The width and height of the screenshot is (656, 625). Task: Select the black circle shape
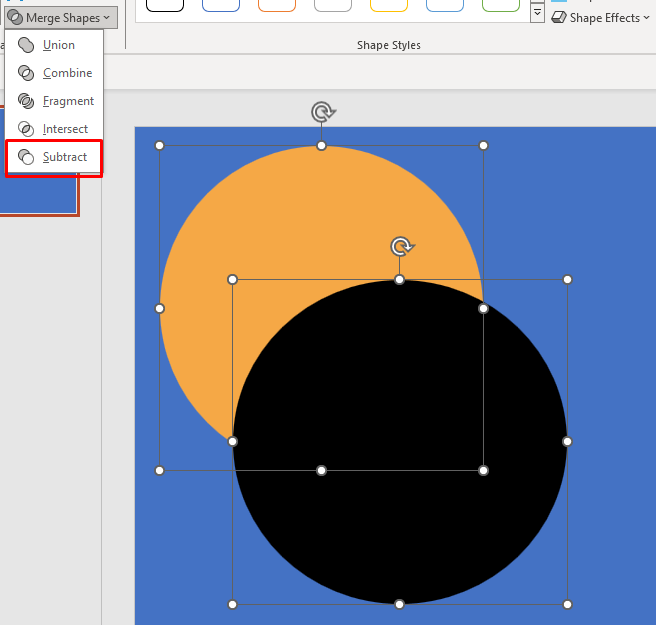coord(420,470)
